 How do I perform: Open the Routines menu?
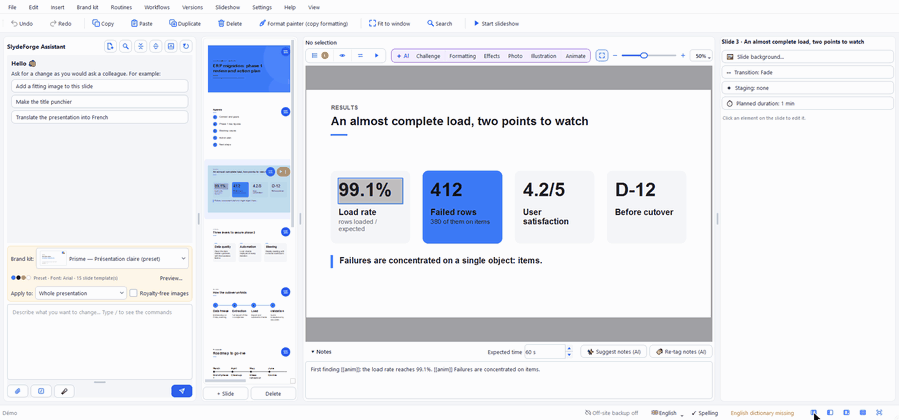[121, 7]
